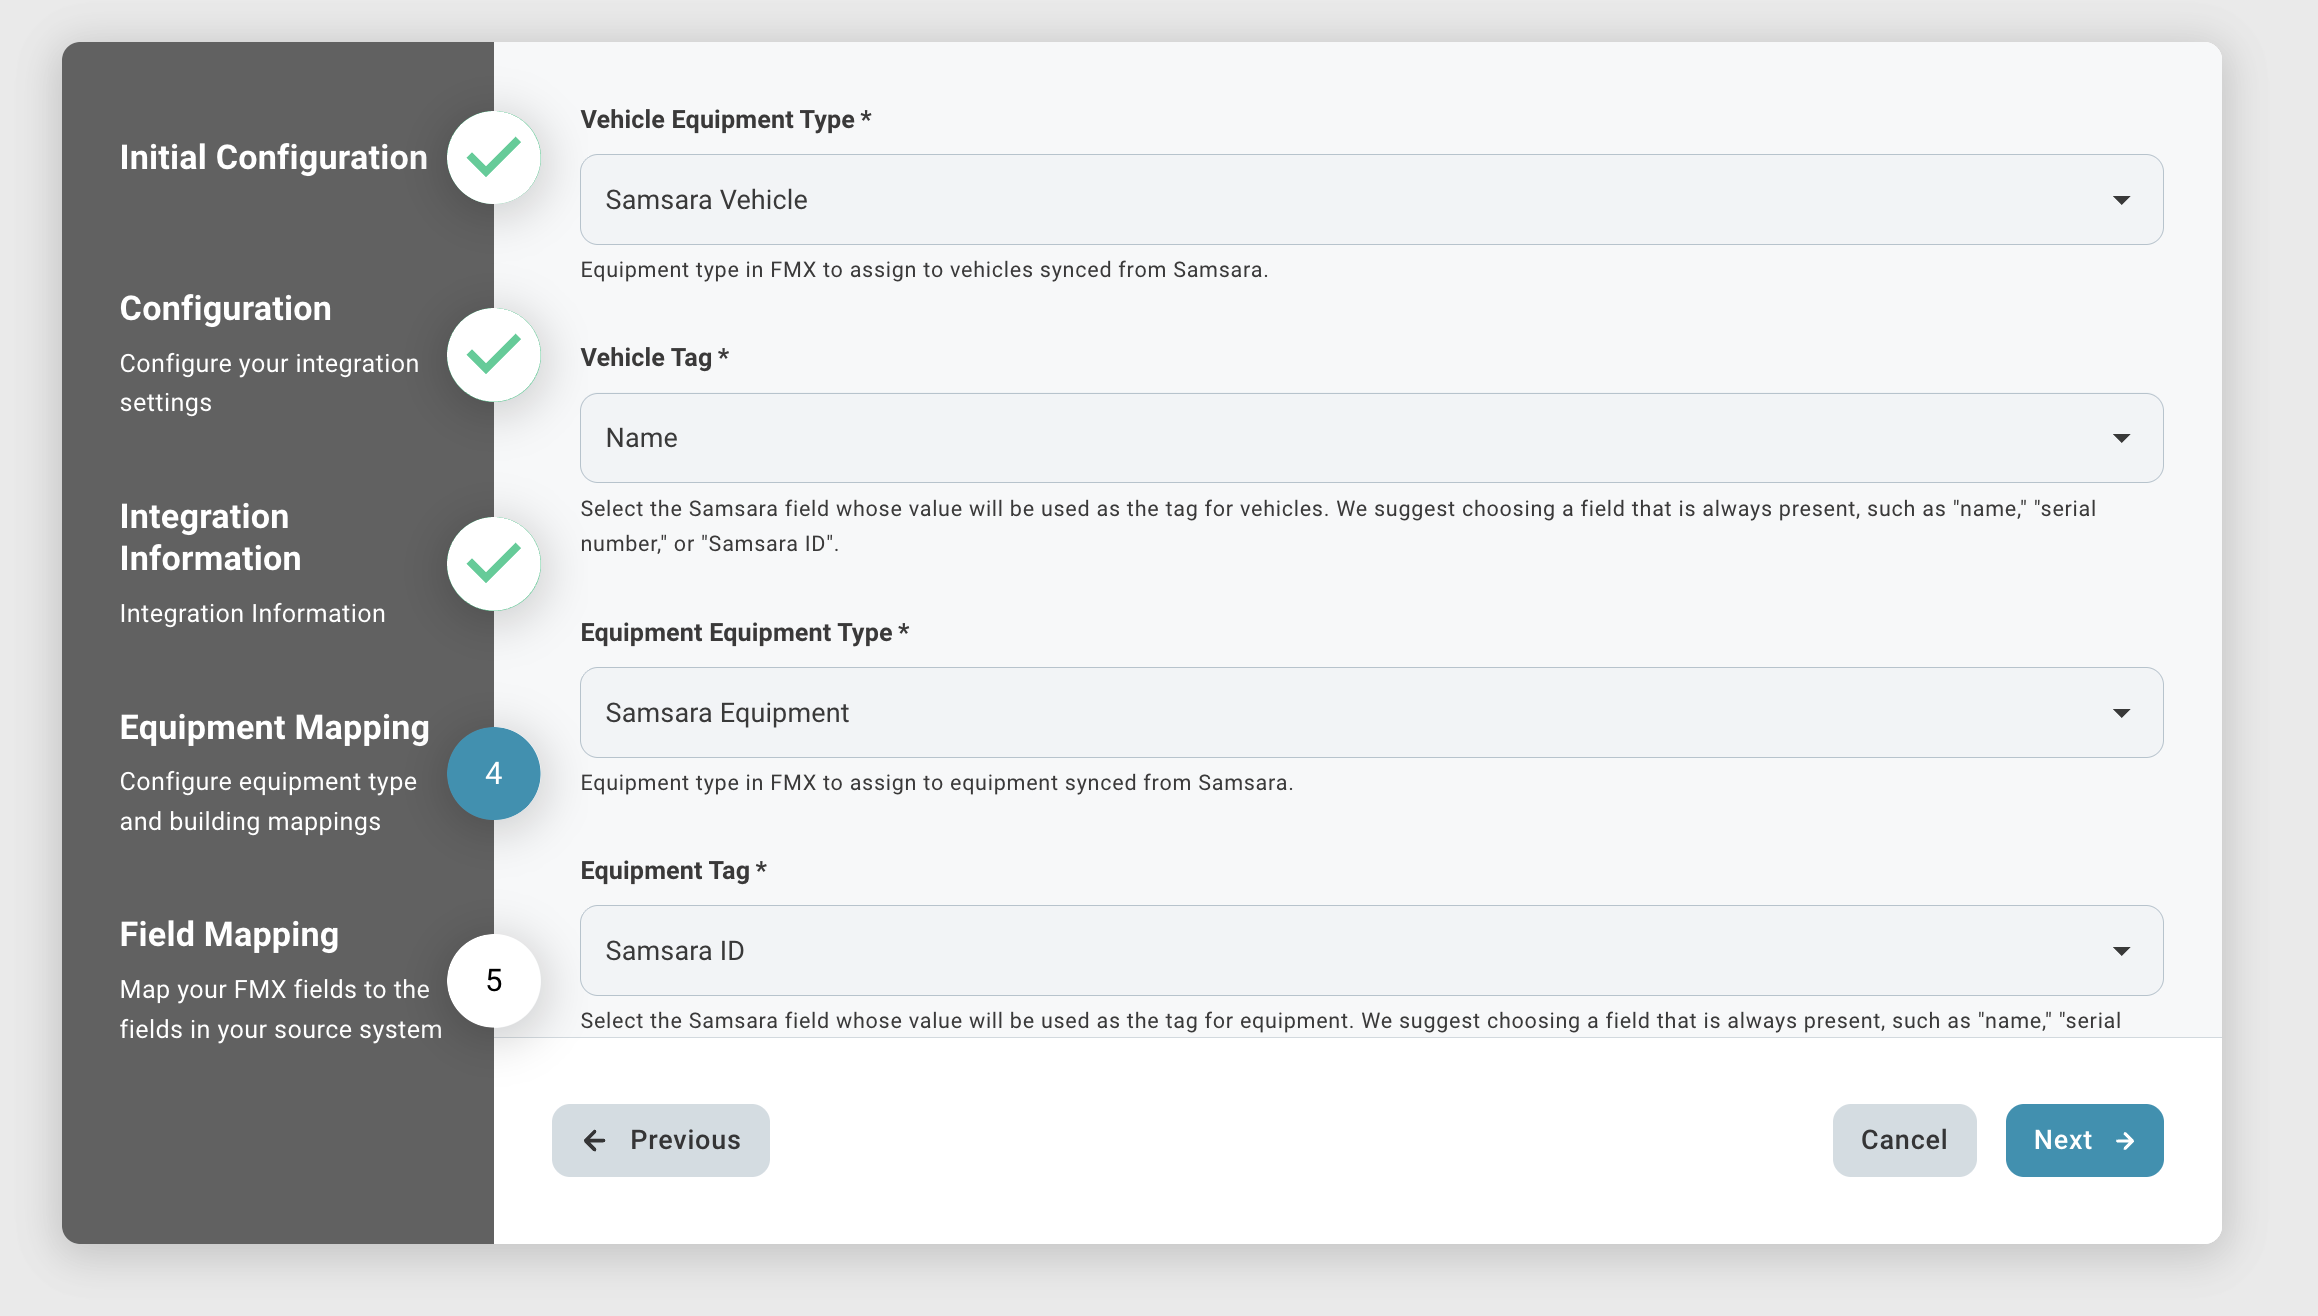Click the right arrow on the Next button
Image resolution: width=2318 pixels, height=1316 pixels.
[2126, 1141]
